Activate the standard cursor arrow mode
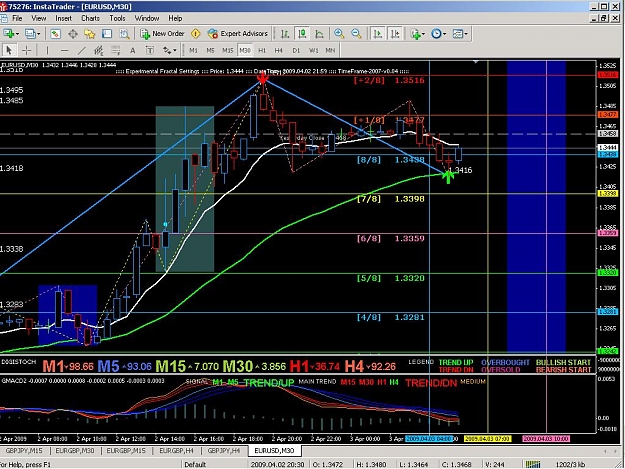This screenshot has height=469, width=625. click(9, 51)
